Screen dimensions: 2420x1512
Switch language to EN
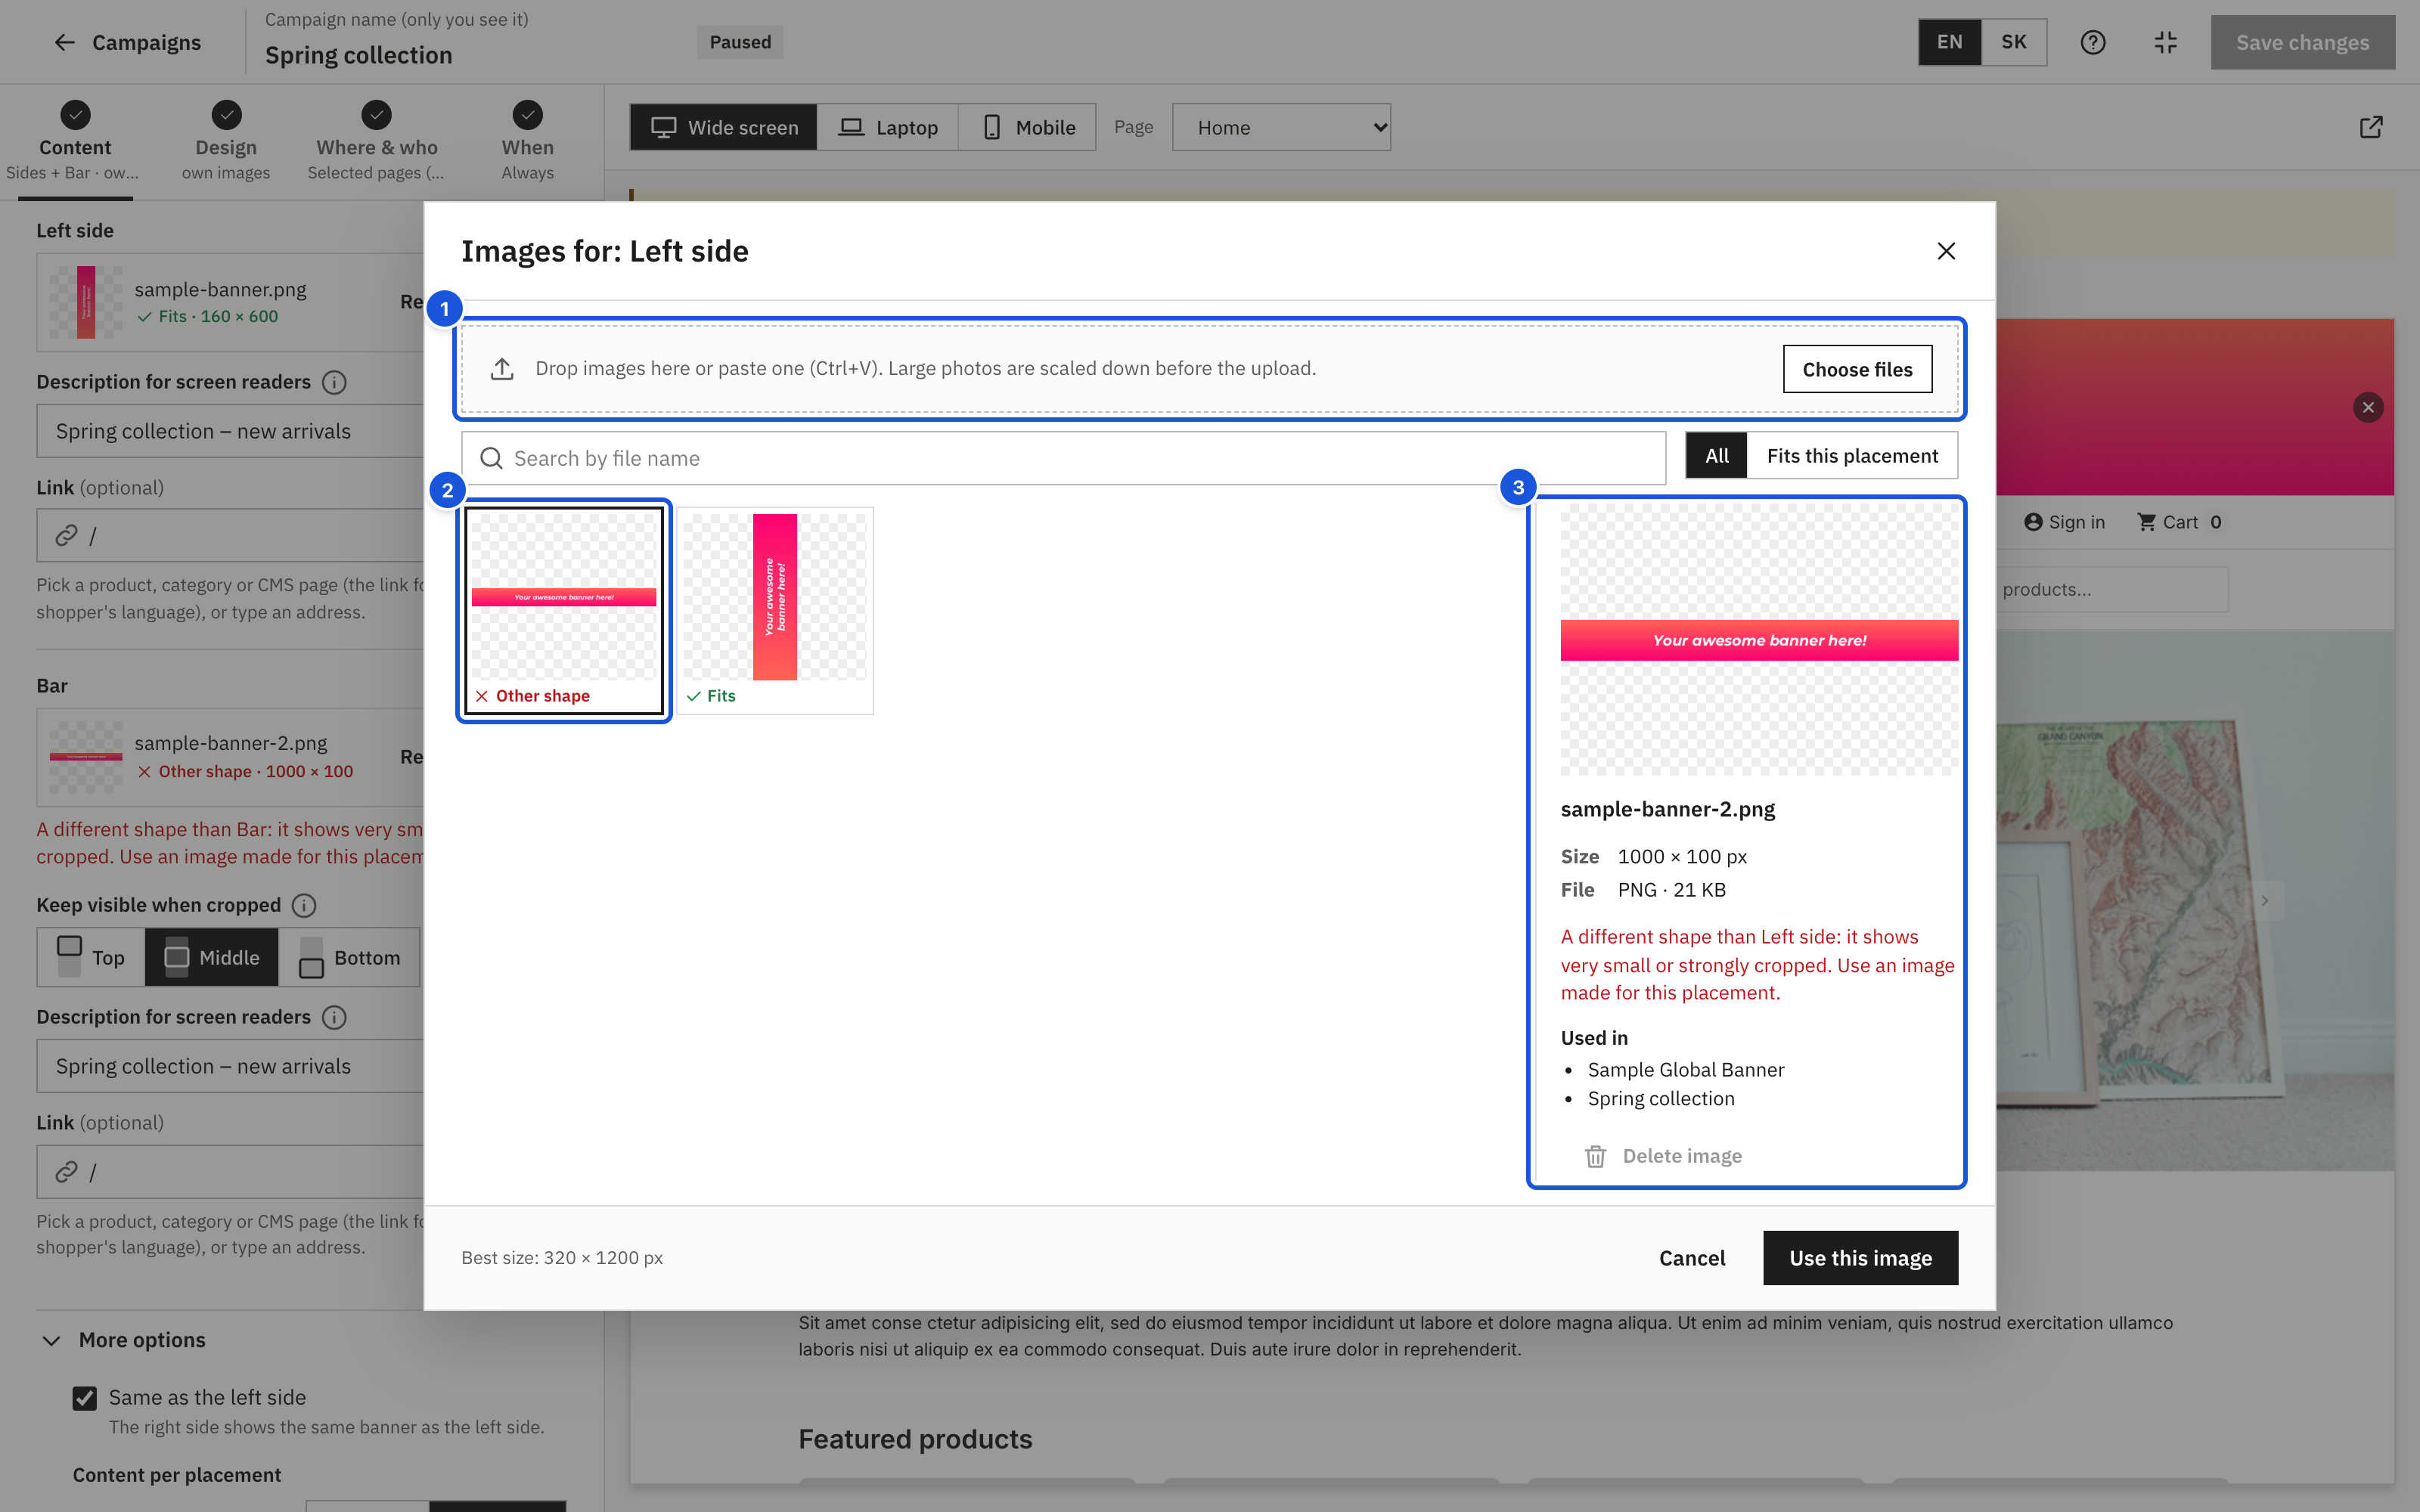[x=1949, y=42]
